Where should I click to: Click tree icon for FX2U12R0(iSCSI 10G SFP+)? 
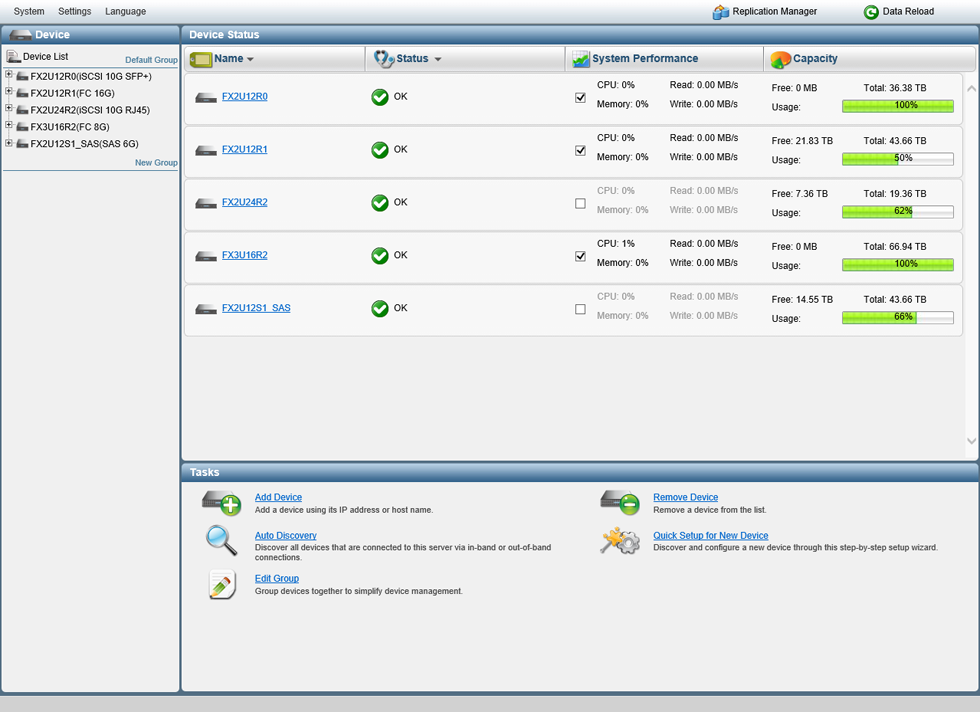tap(22, 76)
